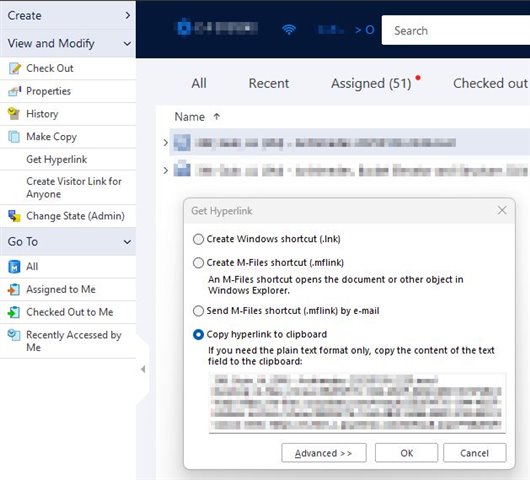The height and width of the screenshot is (480, 530).
Task: Click the Wi-Fi connection status icon
Action: coord(289,30)
